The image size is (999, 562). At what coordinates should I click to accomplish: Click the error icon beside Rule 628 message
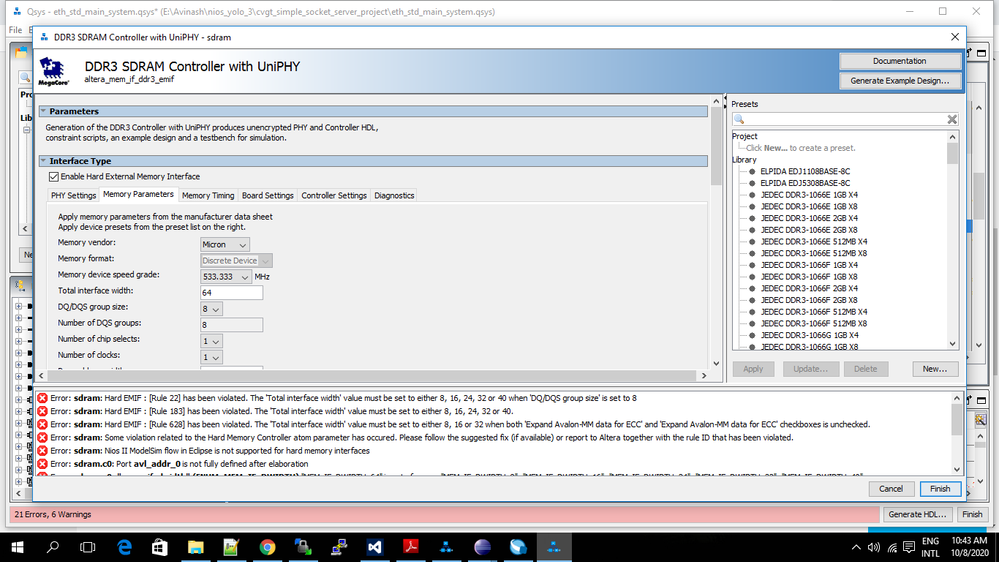tap(42, 424)
